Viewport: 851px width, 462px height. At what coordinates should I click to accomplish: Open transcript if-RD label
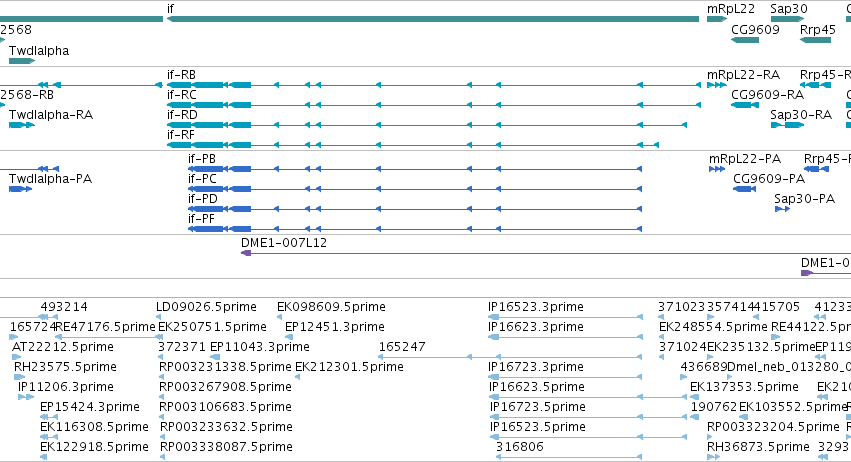(x=182, y=115)
